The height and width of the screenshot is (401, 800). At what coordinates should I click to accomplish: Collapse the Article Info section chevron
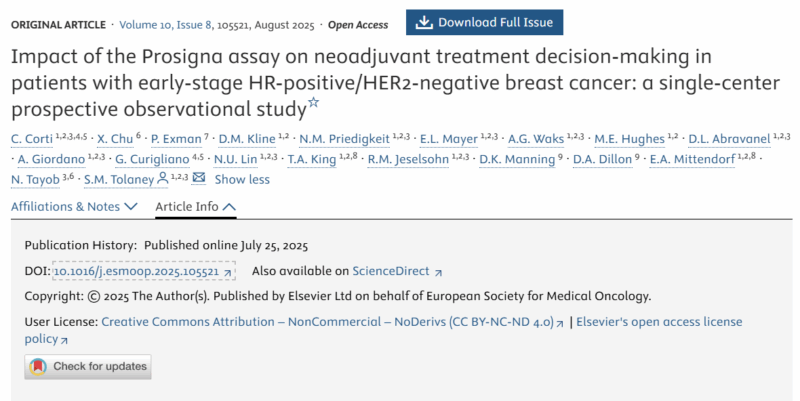pos(230,207)
